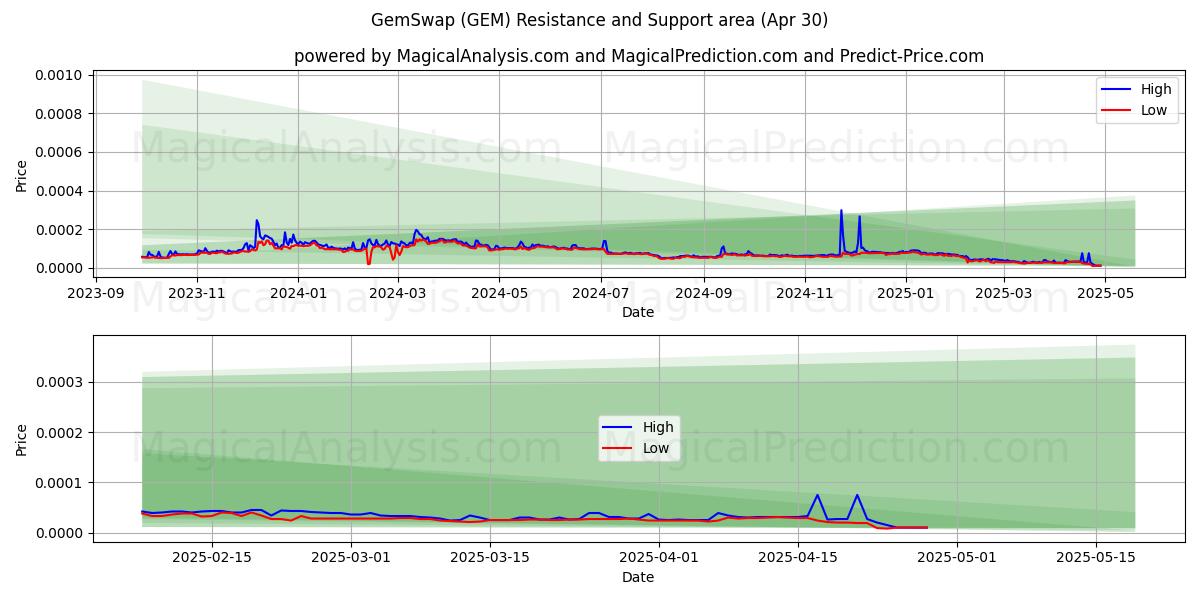Click the upper chart 'Date' axis label
The width and height of the screenshot is (1200, 600).
pos(638,312)
